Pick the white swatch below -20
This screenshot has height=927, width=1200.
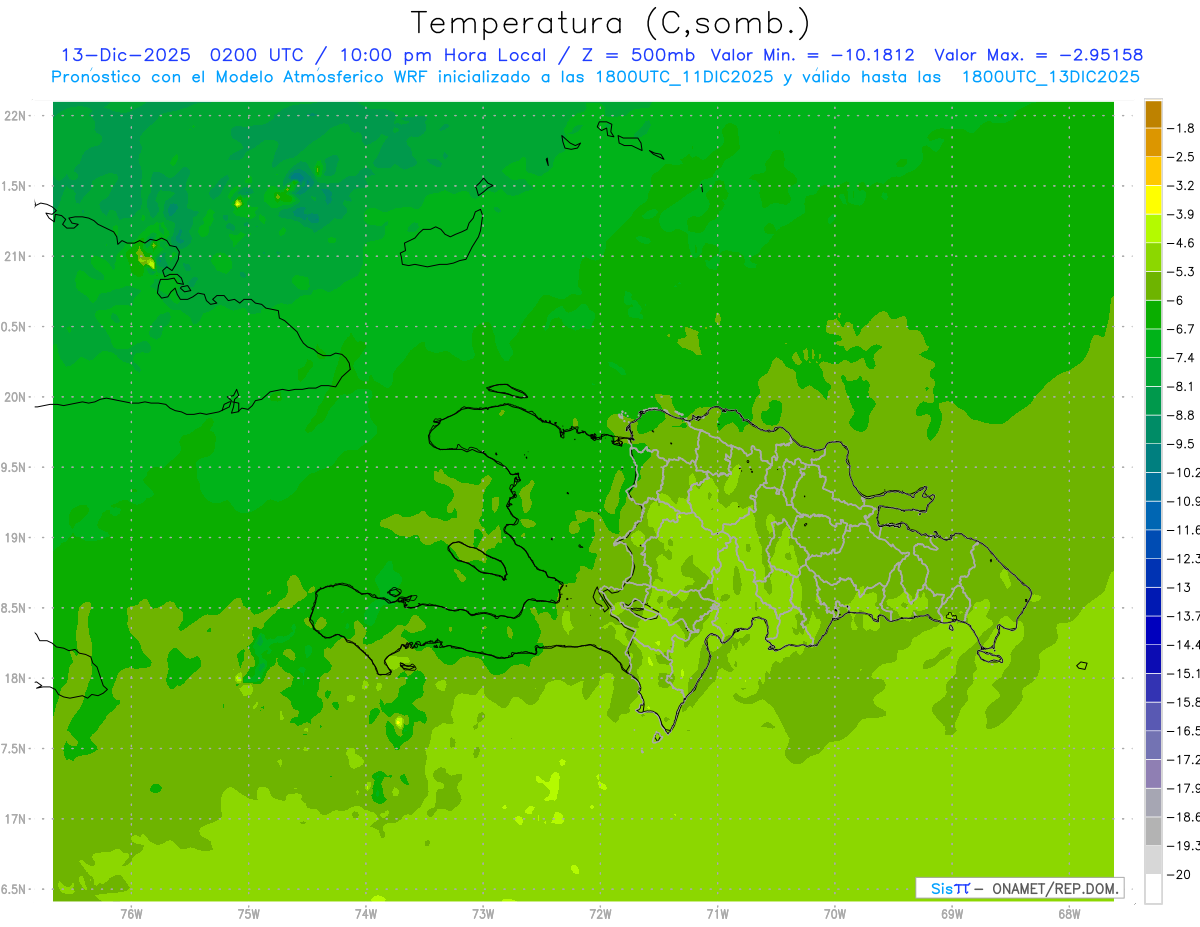coord(1153,889)
